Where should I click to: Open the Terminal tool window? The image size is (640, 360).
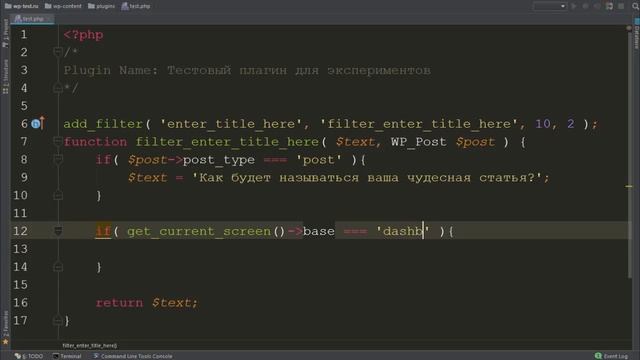[x=67, y=356]
